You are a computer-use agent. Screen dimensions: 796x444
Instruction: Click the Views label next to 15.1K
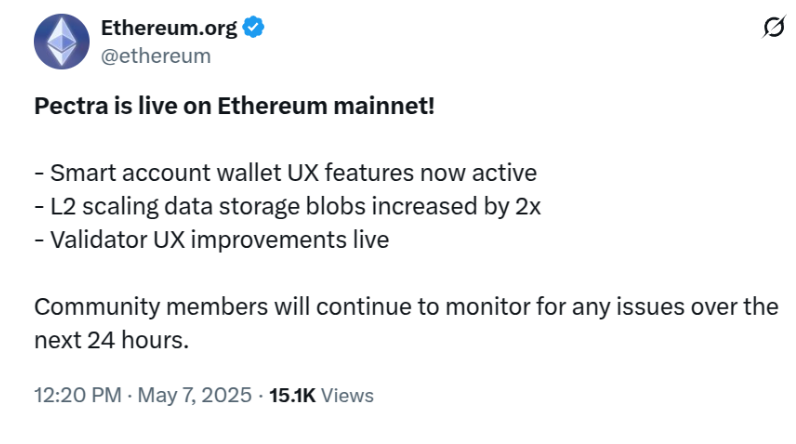[347, 395]
